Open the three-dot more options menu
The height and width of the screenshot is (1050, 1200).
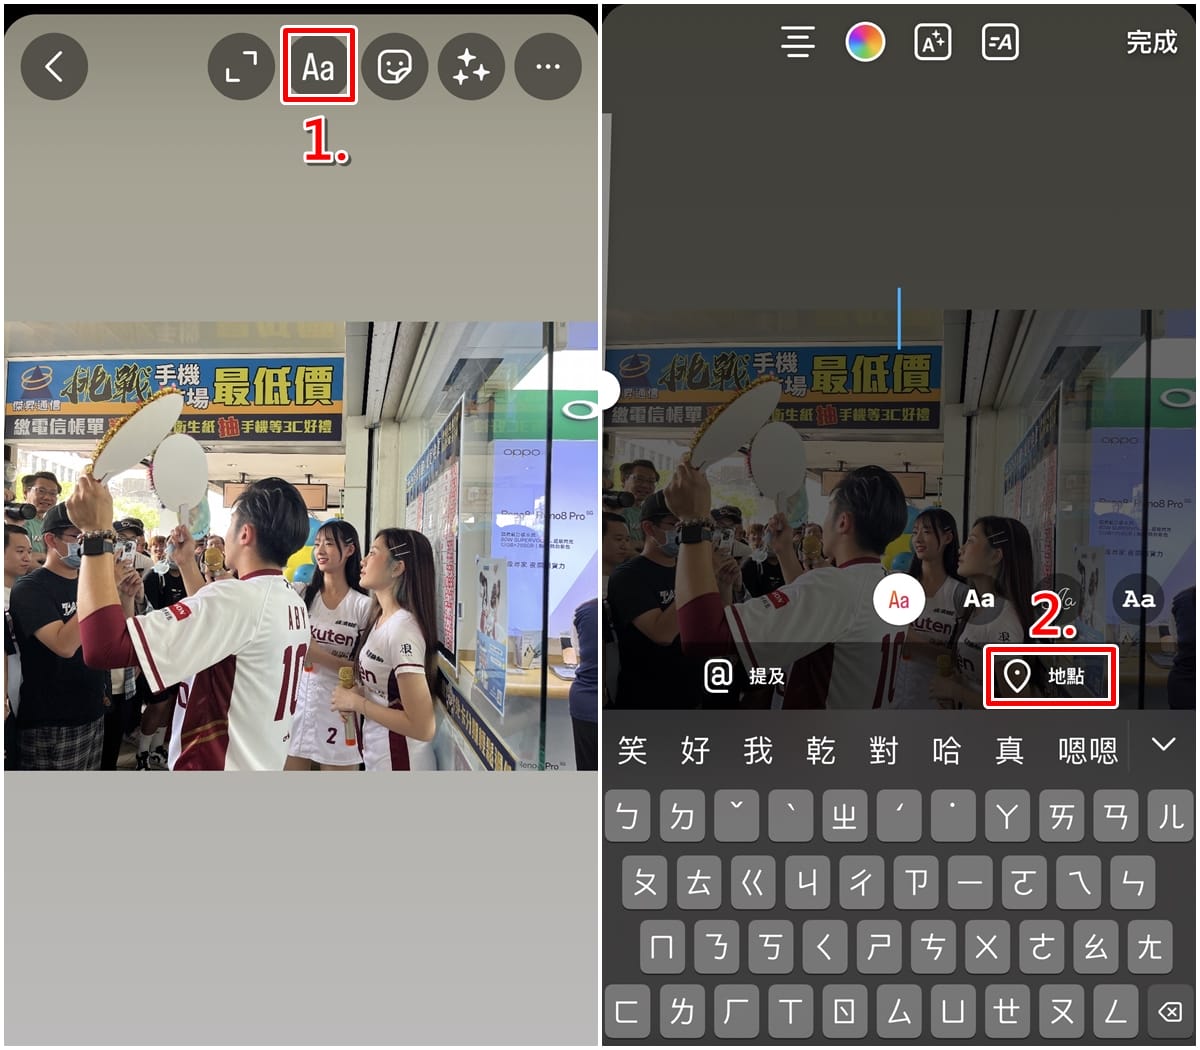(x=548, y=67)
